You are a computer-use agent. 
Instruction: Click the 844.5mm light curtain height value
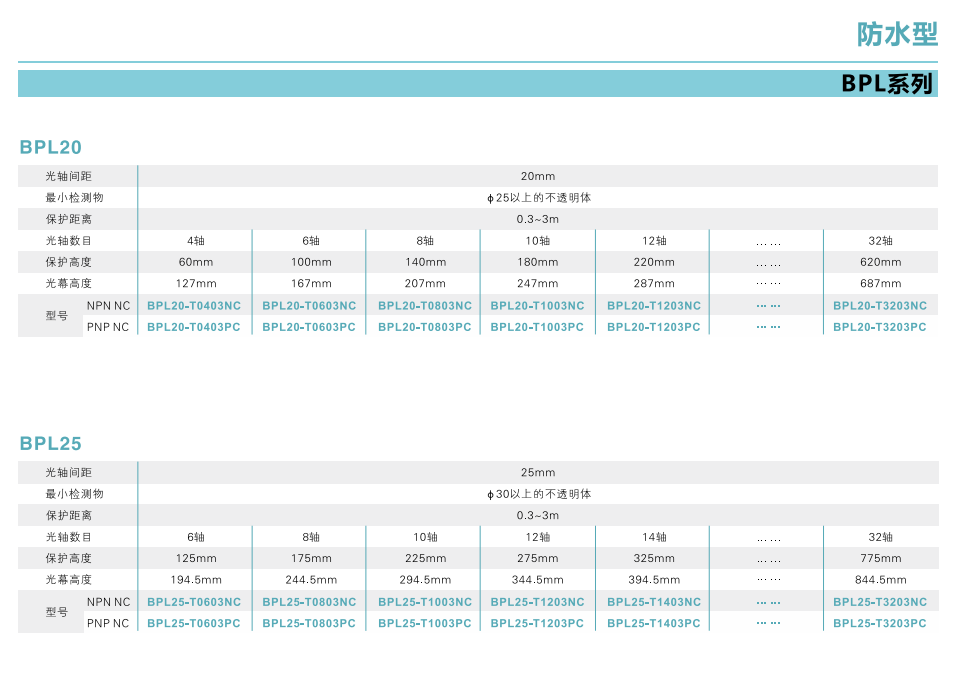880,580
